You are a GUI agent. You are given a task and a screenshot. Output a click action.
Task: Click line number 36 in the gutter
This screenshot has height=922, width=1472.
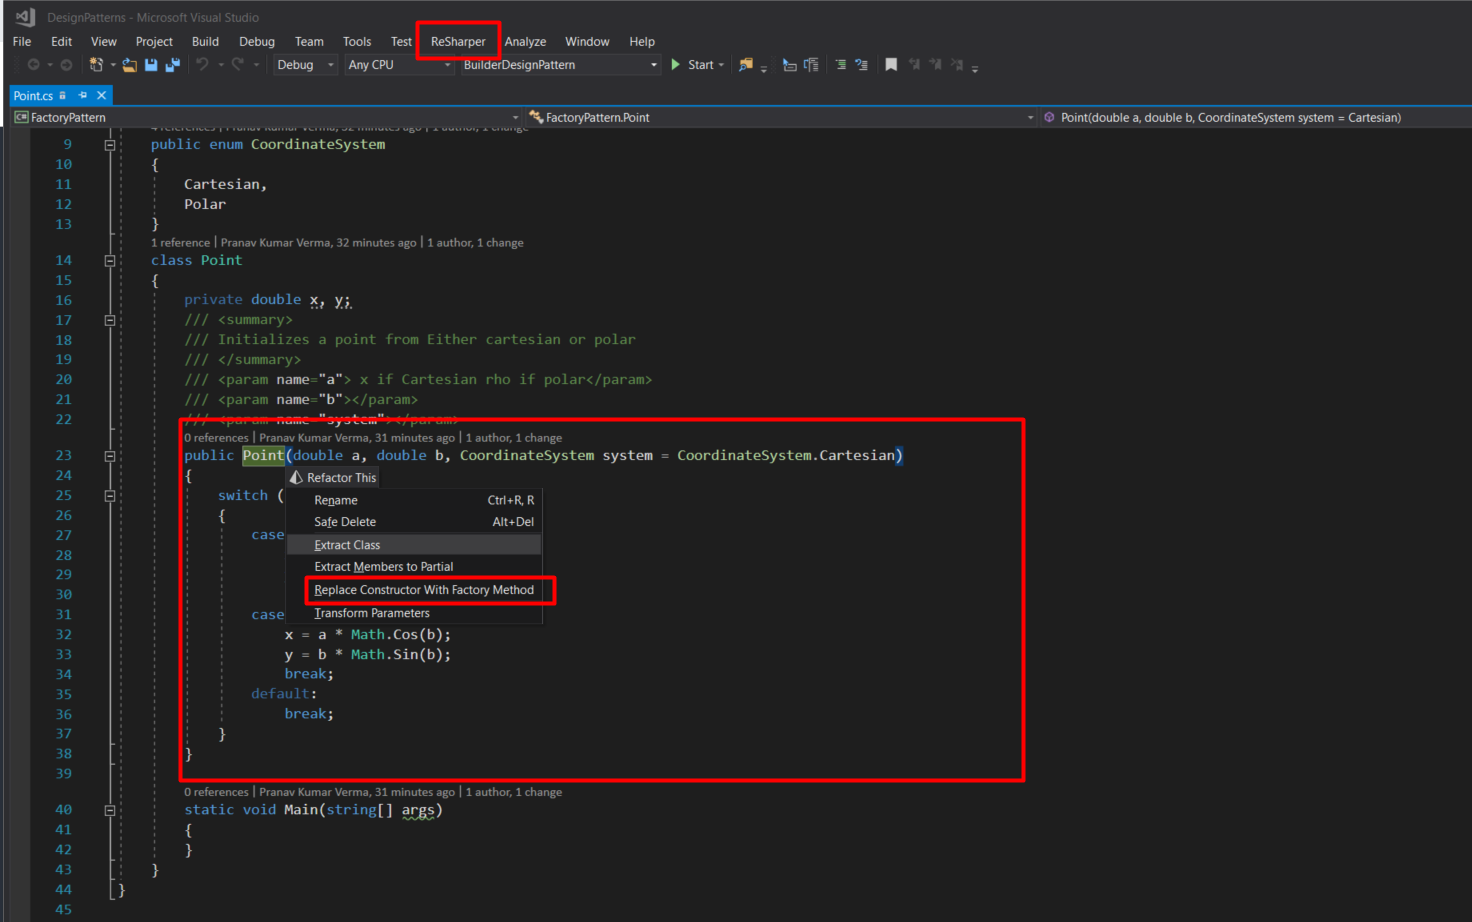point(63,715)
